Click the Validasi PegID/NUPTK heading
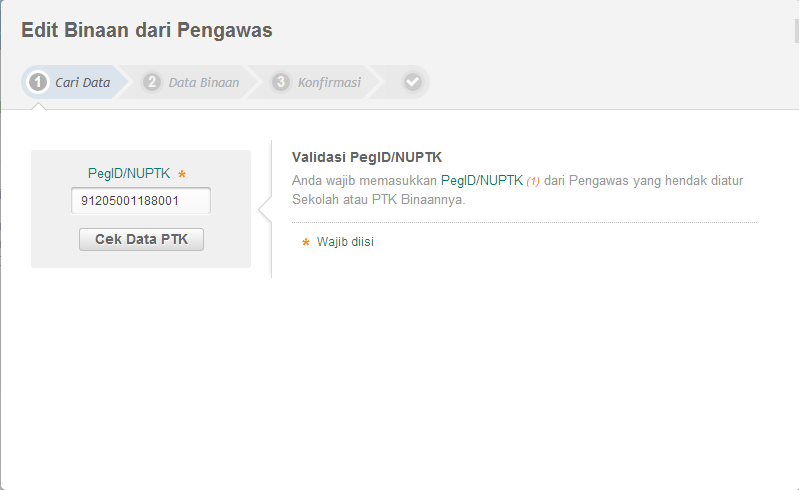Image resolution: width=799 pixels, height=490 pixels. pyautogui.click(x=366, y=157)
